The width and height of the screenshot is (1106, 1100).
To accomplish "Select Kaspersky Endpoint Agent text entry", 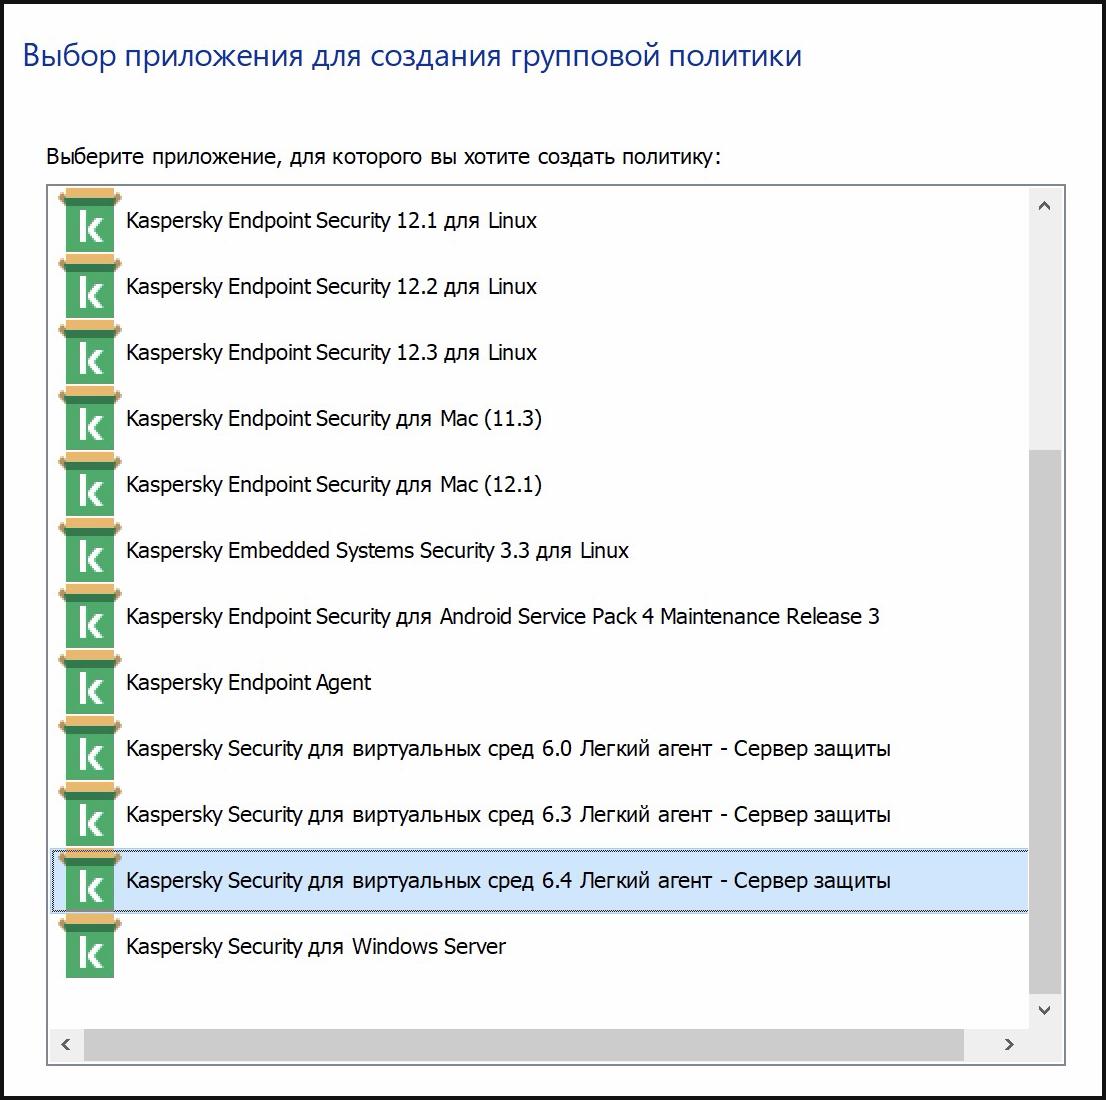I will tap(248, 682).
